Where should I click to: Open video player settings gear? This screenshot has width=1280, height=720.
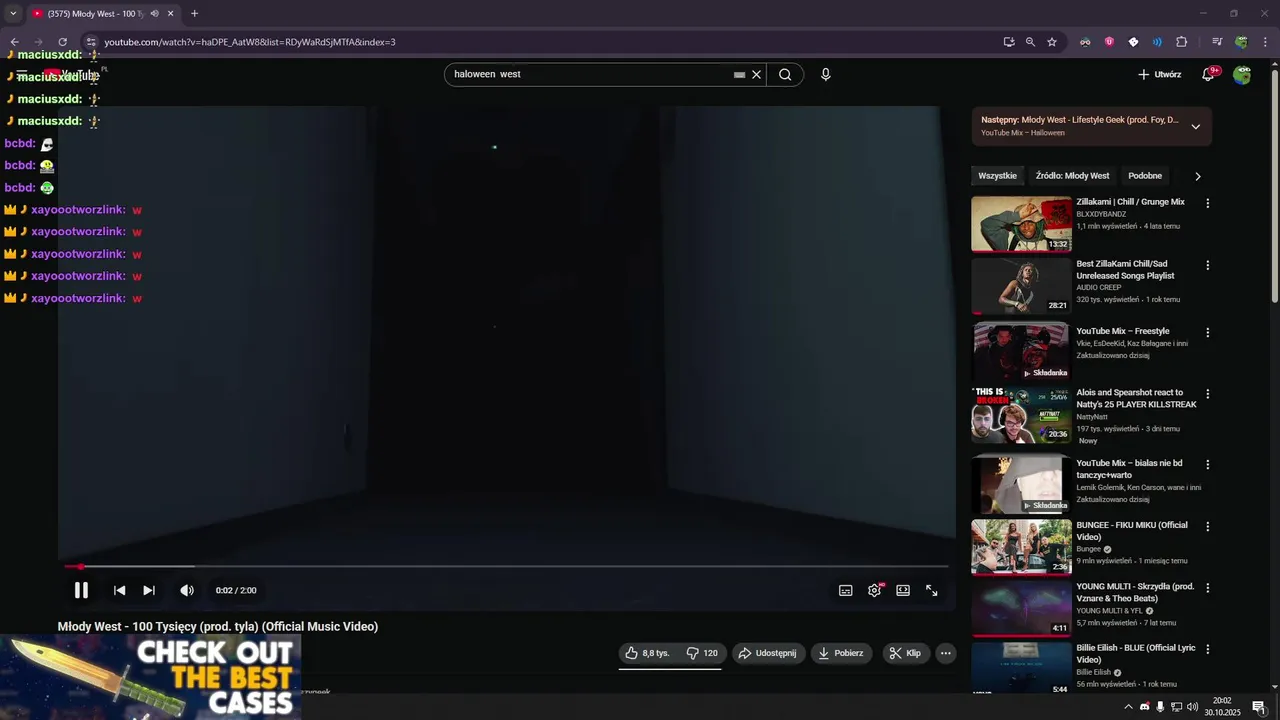point(875,590)
